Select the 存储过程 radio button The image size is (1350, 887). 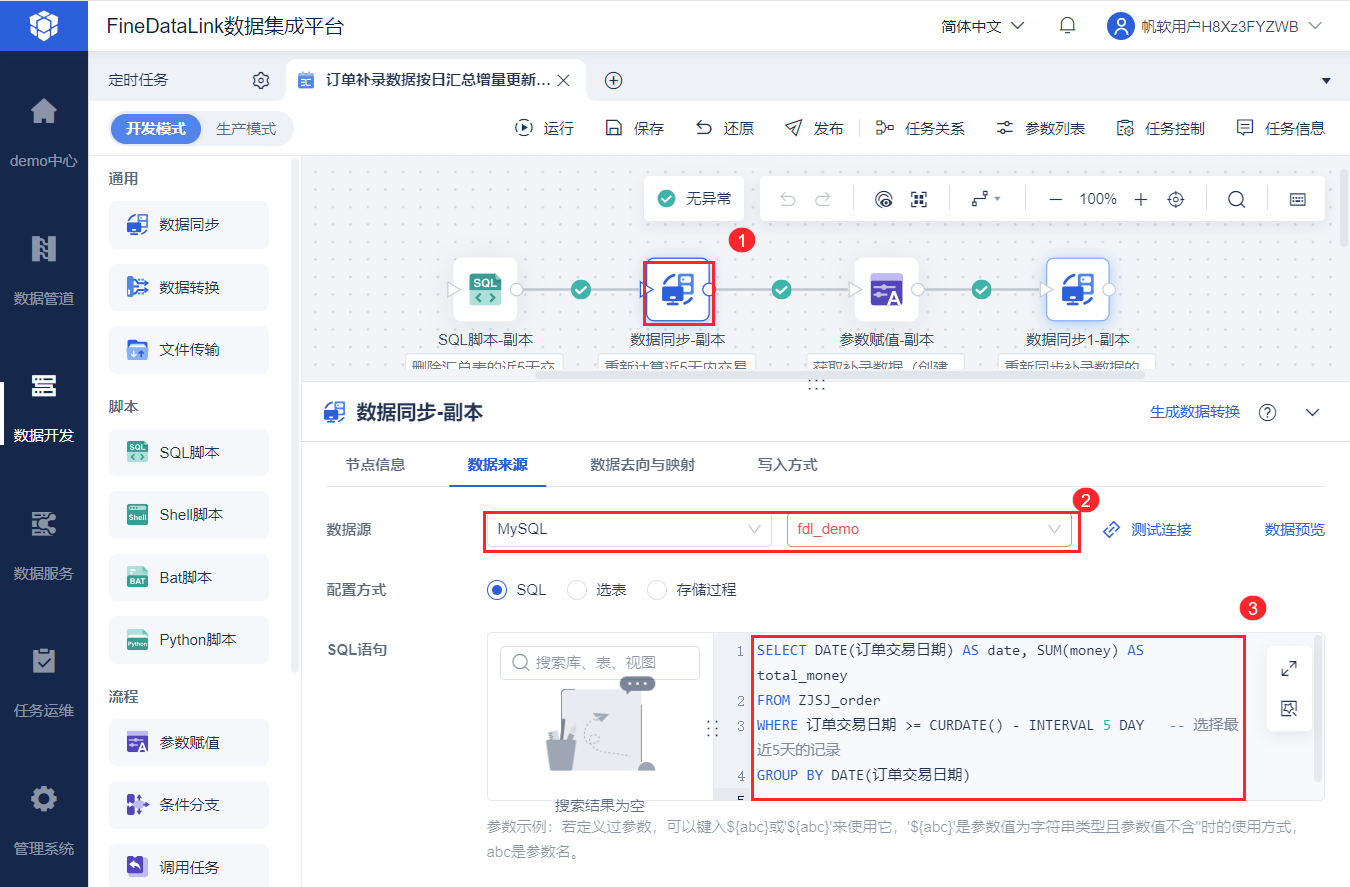click(657, 590)
